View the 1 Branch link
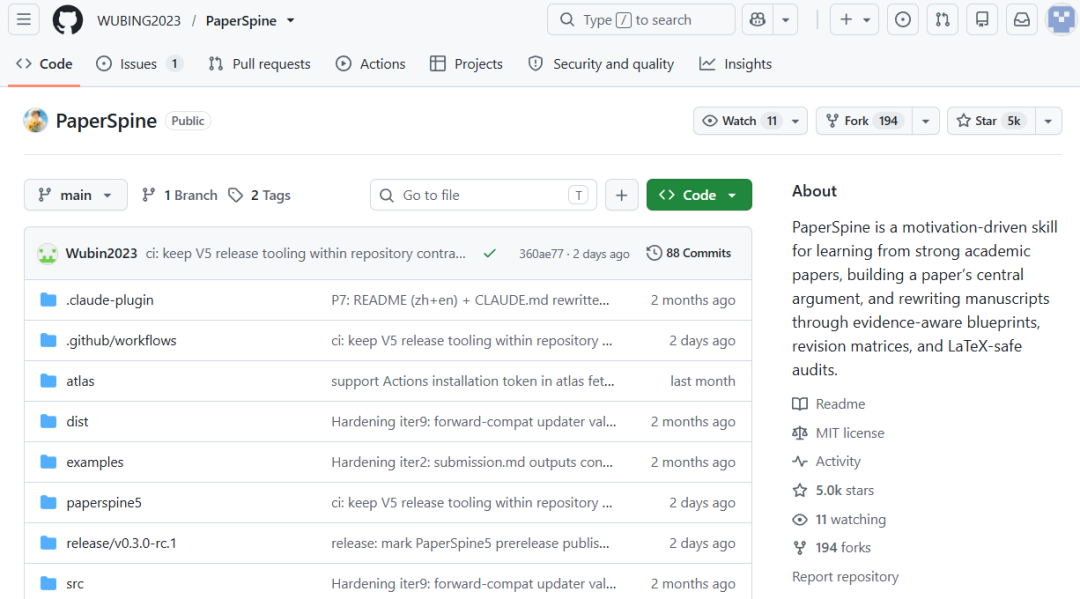This screenshot has height=599, width=1080. click(x=179, y=195)
